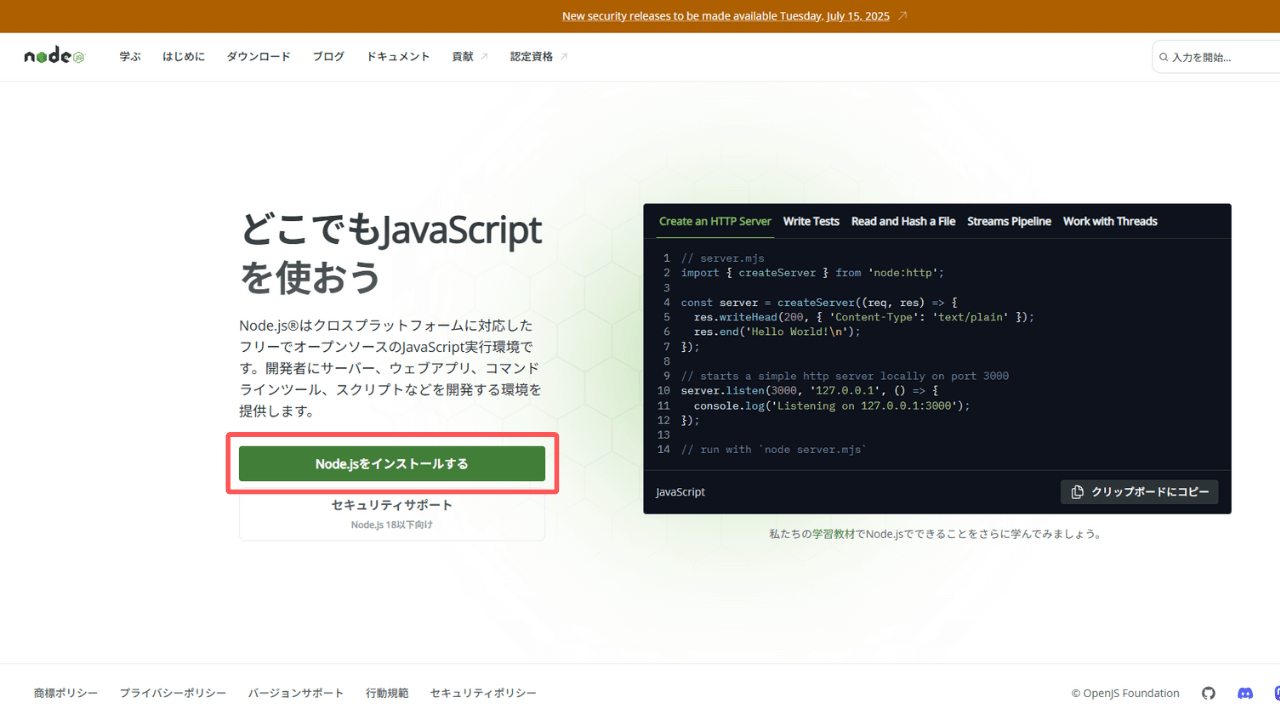The height and width of the screenshot is (720, 1280).
Task: Click the Node.js 18以下向け caption
Action: point(392,524)
